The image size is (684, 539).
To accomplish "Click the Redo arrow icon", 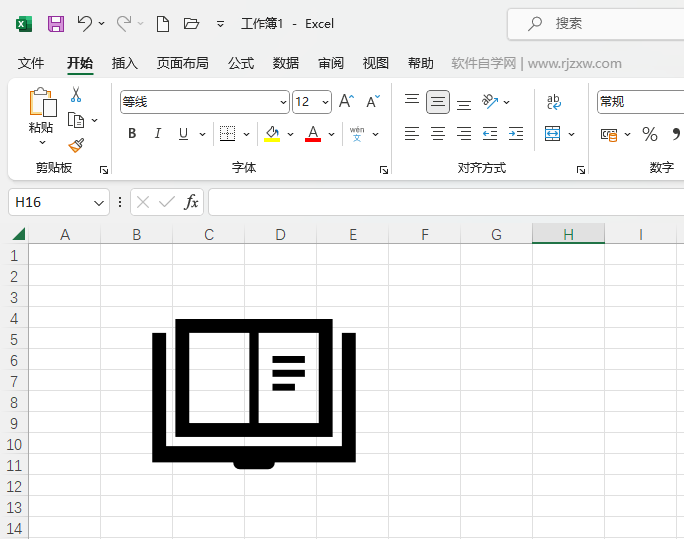I will point(124,24).
